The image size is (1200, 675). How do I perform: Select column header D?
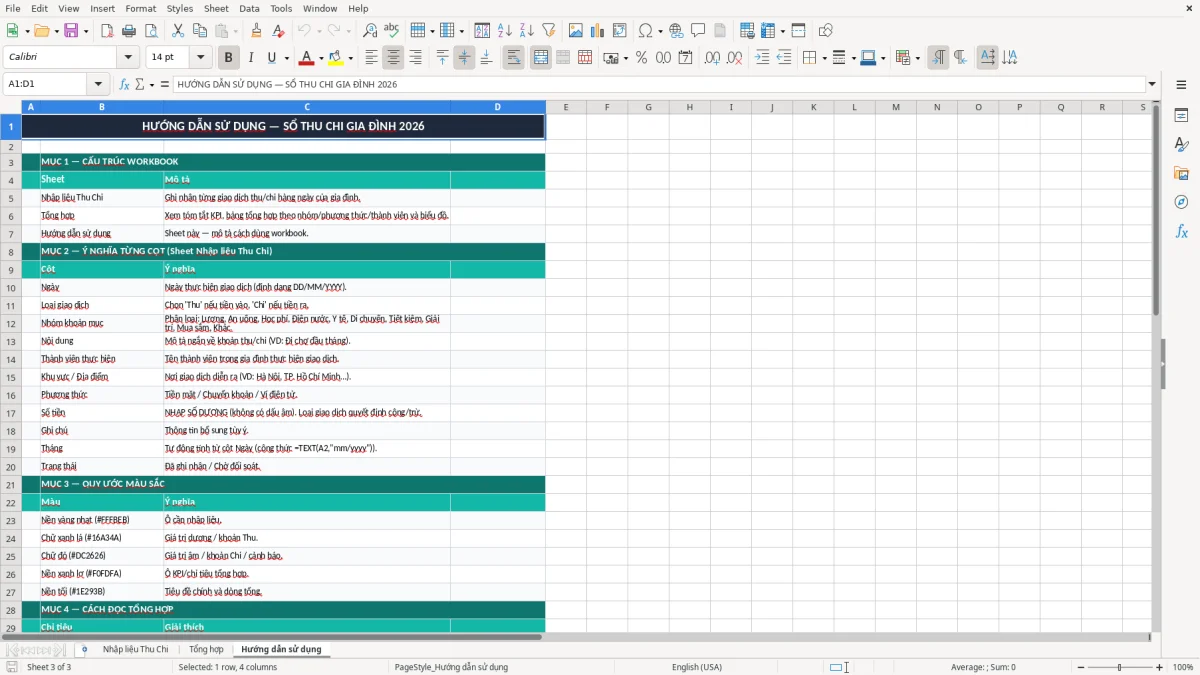[497, 107]
